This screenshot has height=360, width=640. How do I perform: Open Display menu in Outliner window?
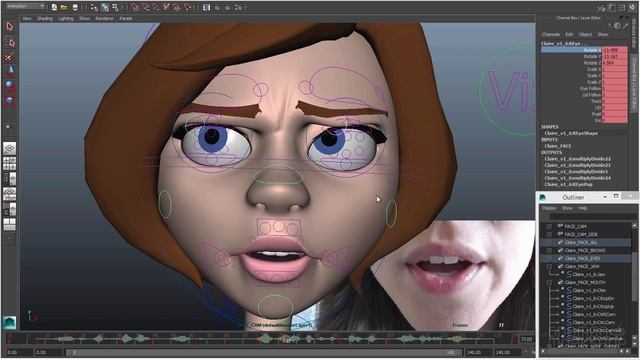549,208
